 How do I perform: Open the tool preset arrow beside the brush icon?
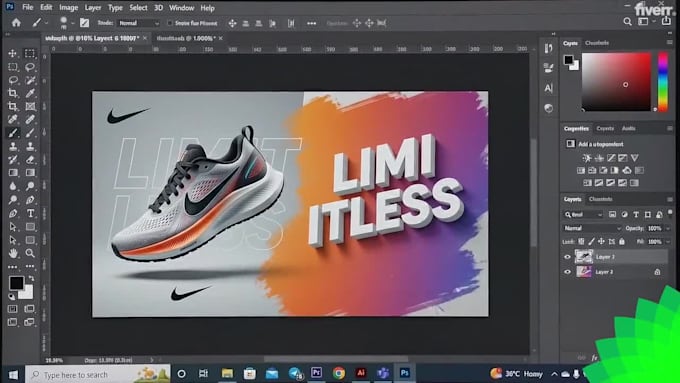tap(46, 23)
